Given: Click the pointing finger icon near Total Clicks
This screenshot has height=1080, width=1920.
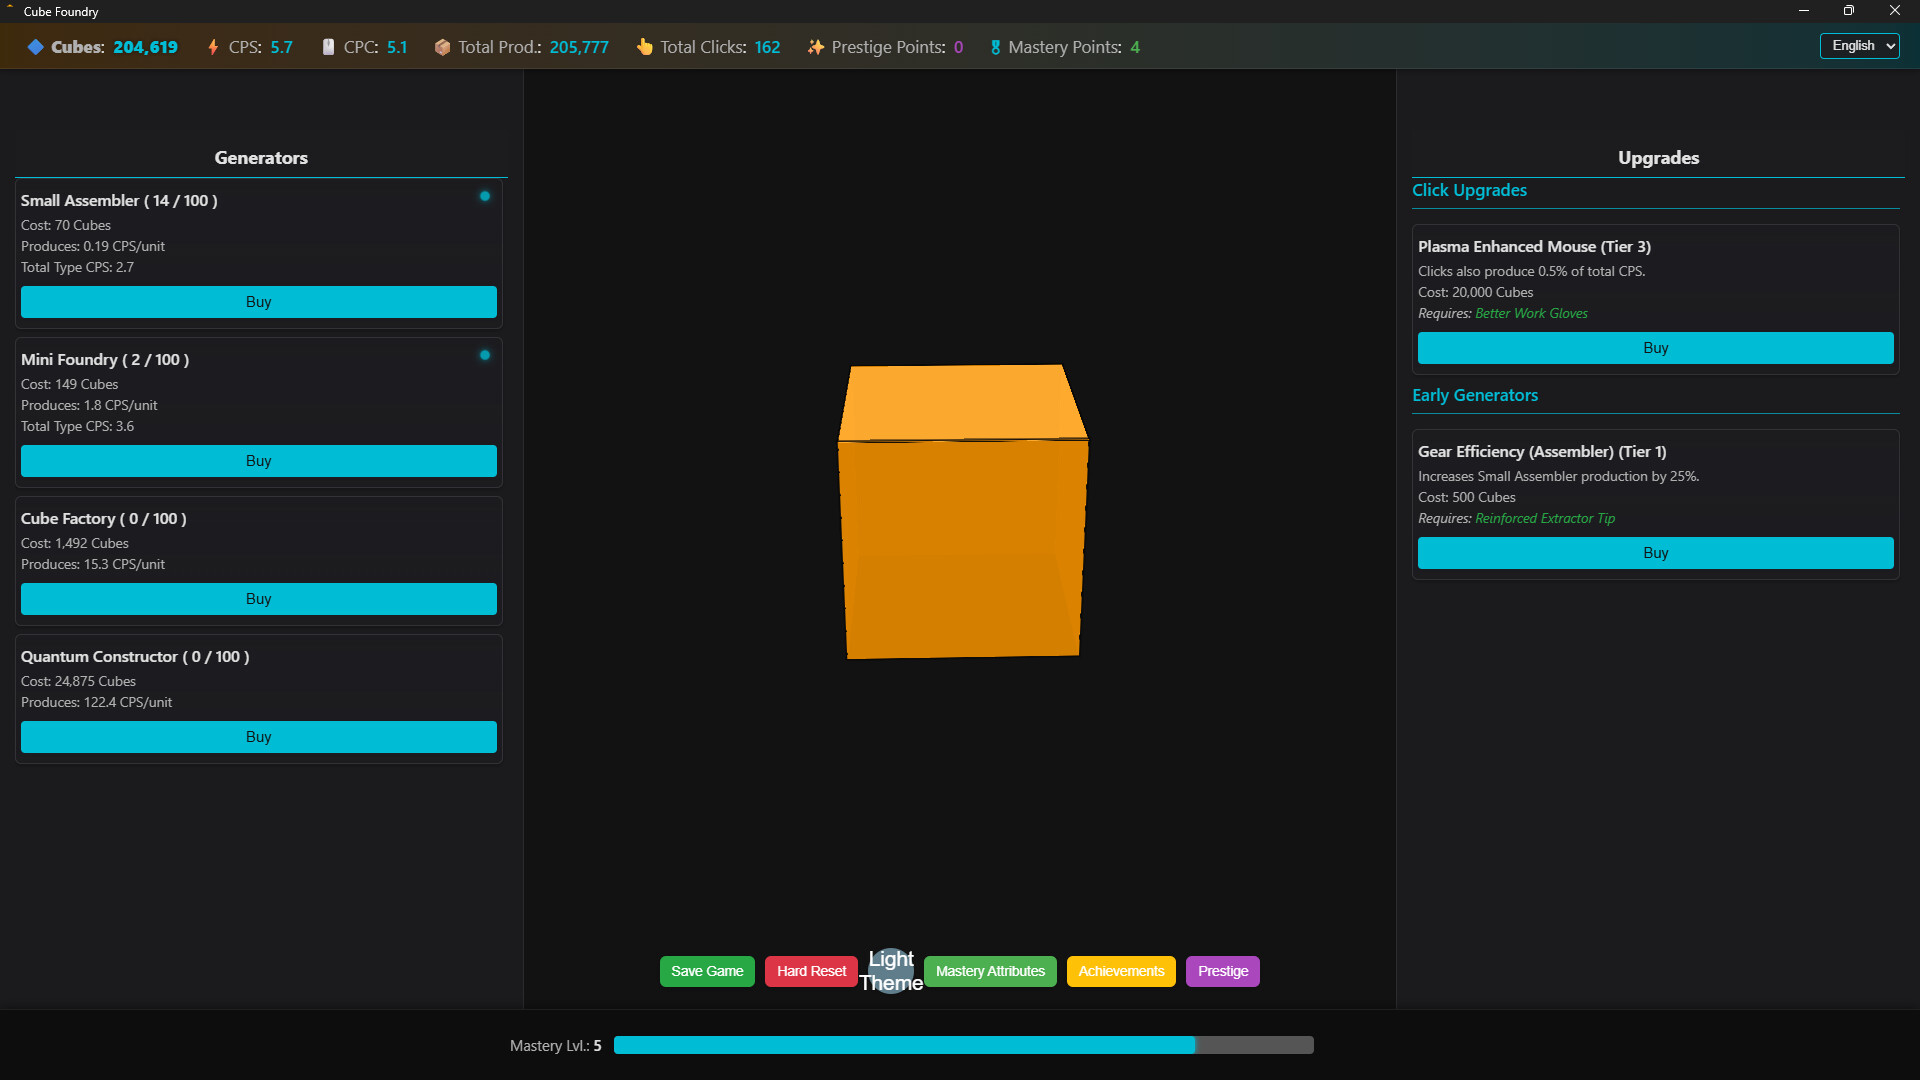Looking at the screenshot, I should [645, 46].
